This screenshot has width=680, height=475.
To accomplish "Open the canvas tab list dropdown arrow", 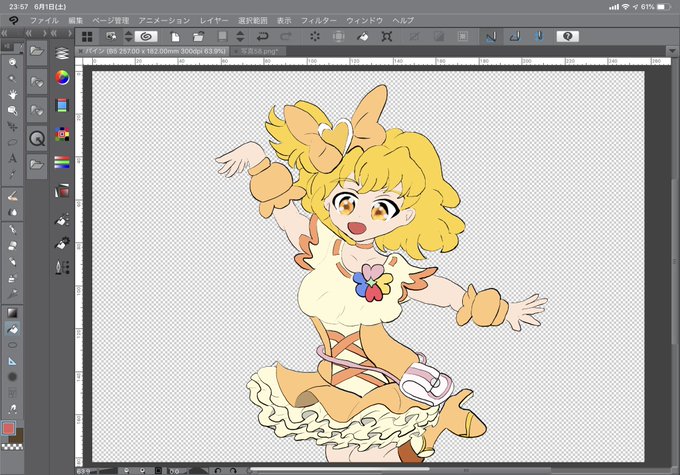I will click(x=672, y=51).
